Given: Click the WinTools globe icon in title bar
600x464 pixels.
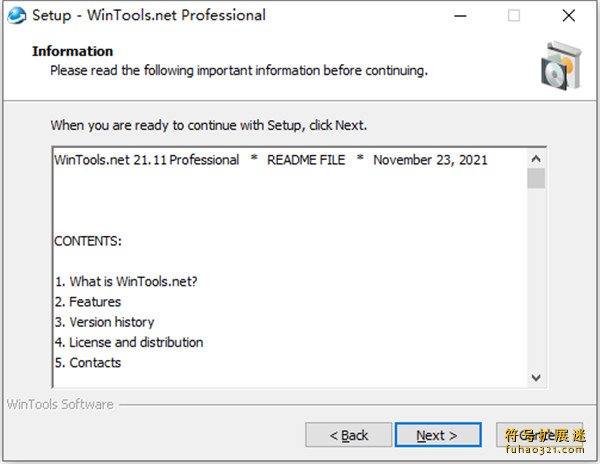Looking at the screenshot, I should [x=16, y=15].
